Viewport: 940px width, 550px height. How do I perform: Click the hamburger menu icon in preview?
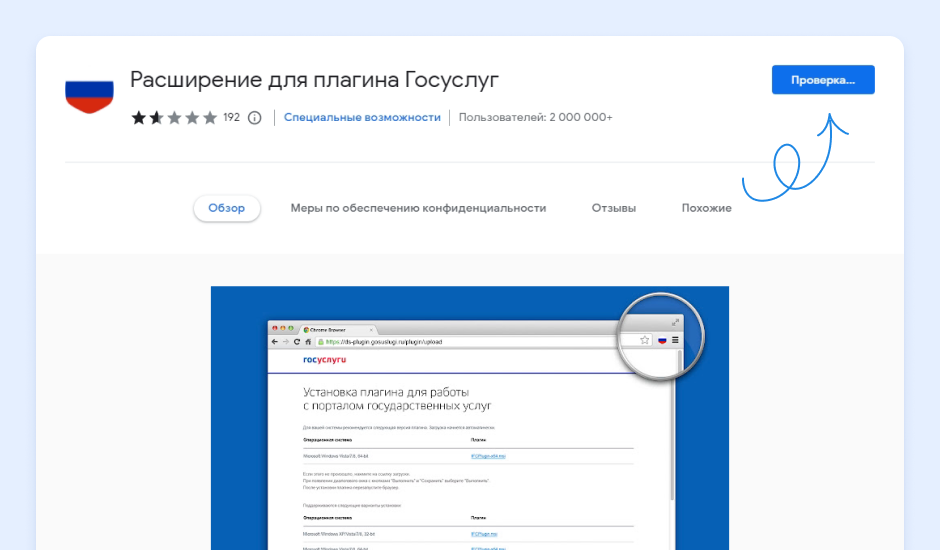pos(675,340)
